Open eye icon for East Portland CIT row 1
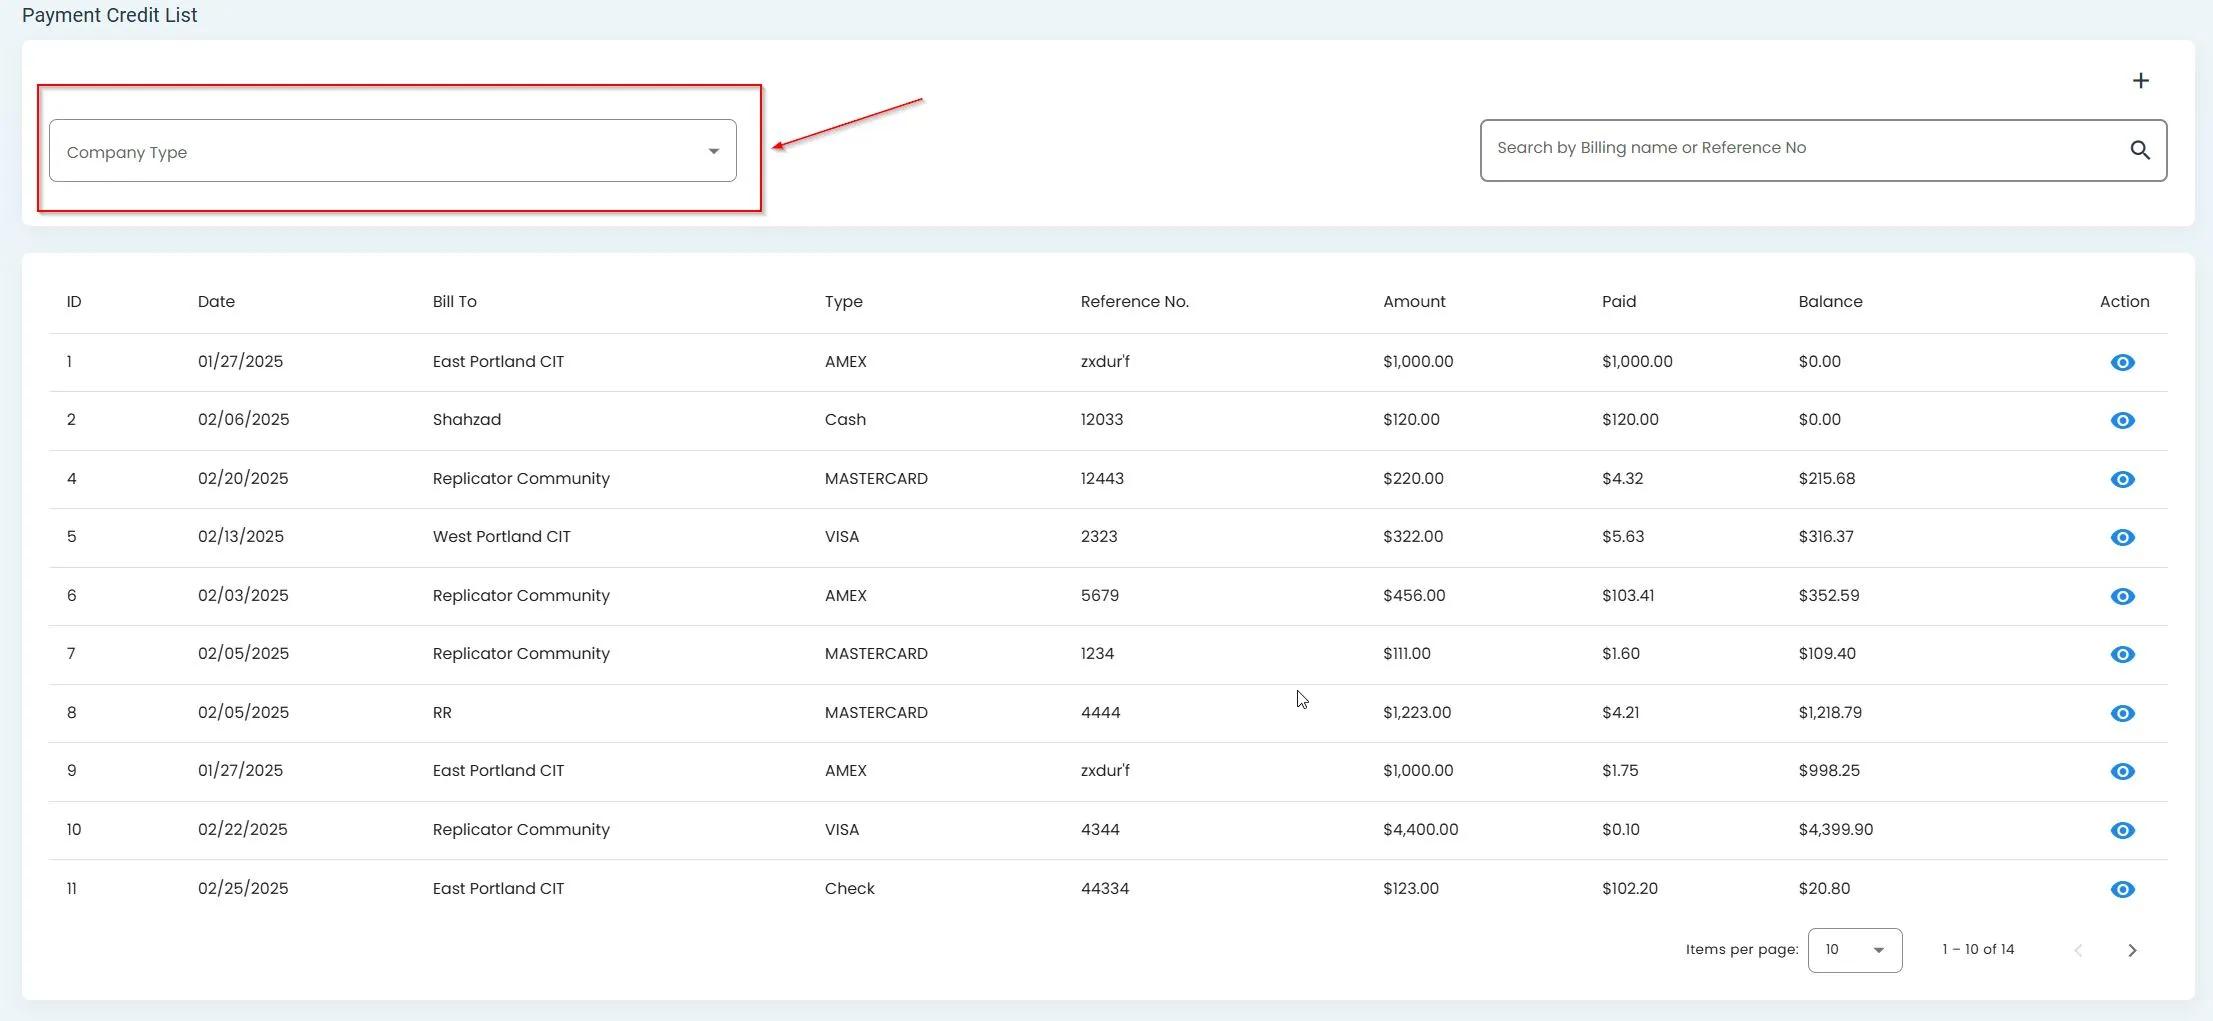Image resolution: width=2213 pixels, height=1021 pixels. 2122,362
